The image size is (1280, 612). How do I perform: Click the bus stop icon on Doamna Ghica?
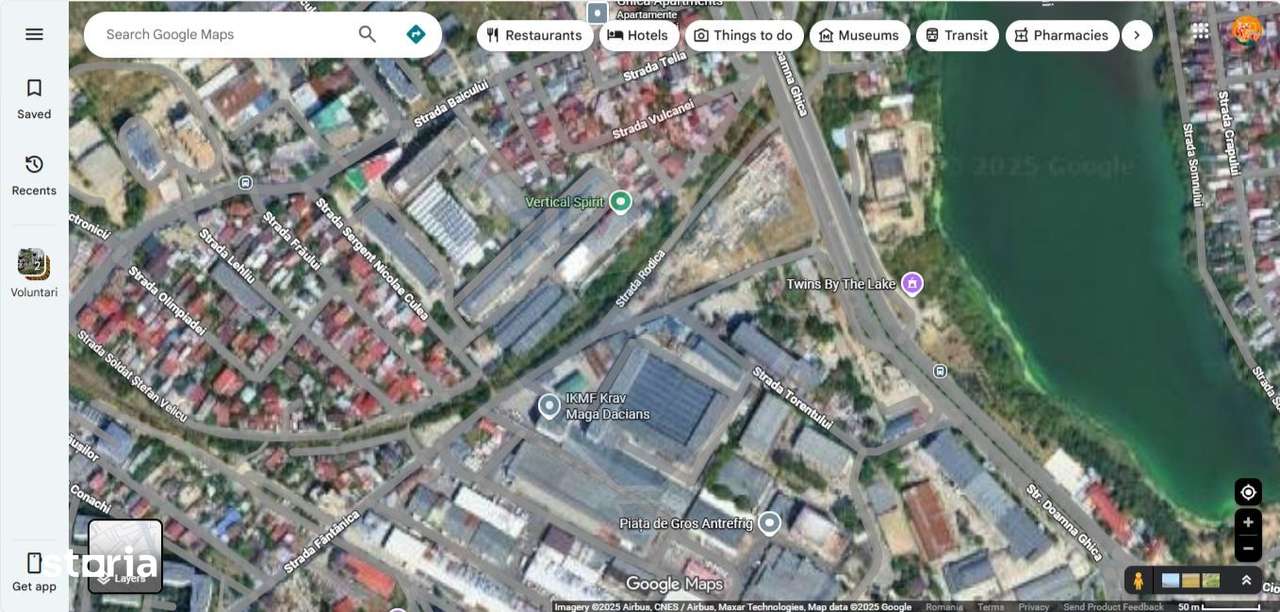(x=940, y=371)
